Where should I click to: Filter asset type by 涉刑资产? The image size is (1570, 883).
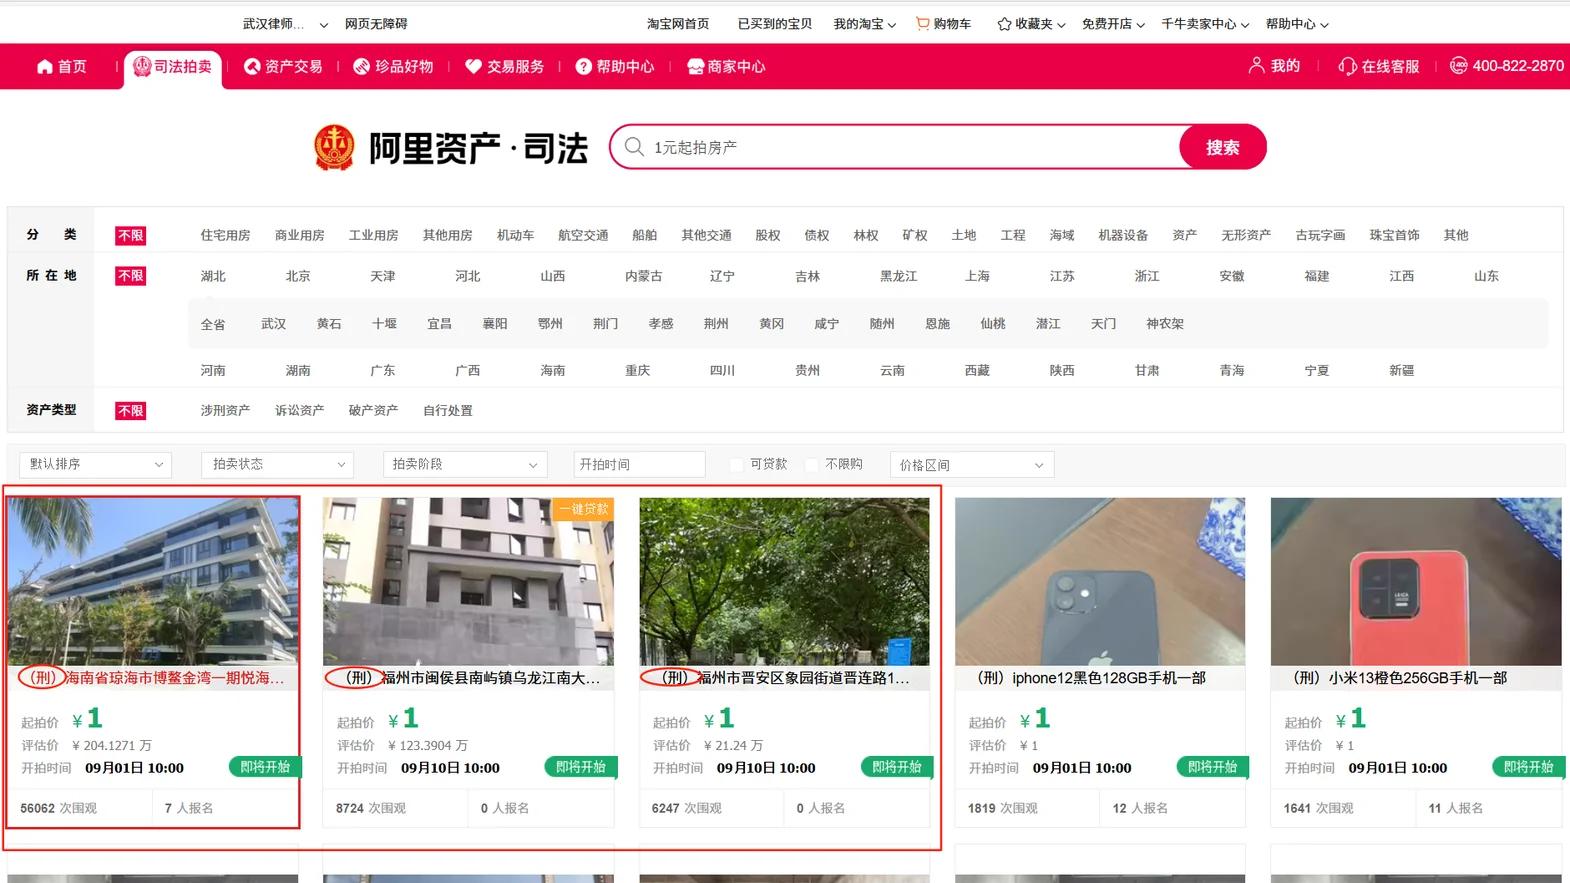(x=225, y=411)
